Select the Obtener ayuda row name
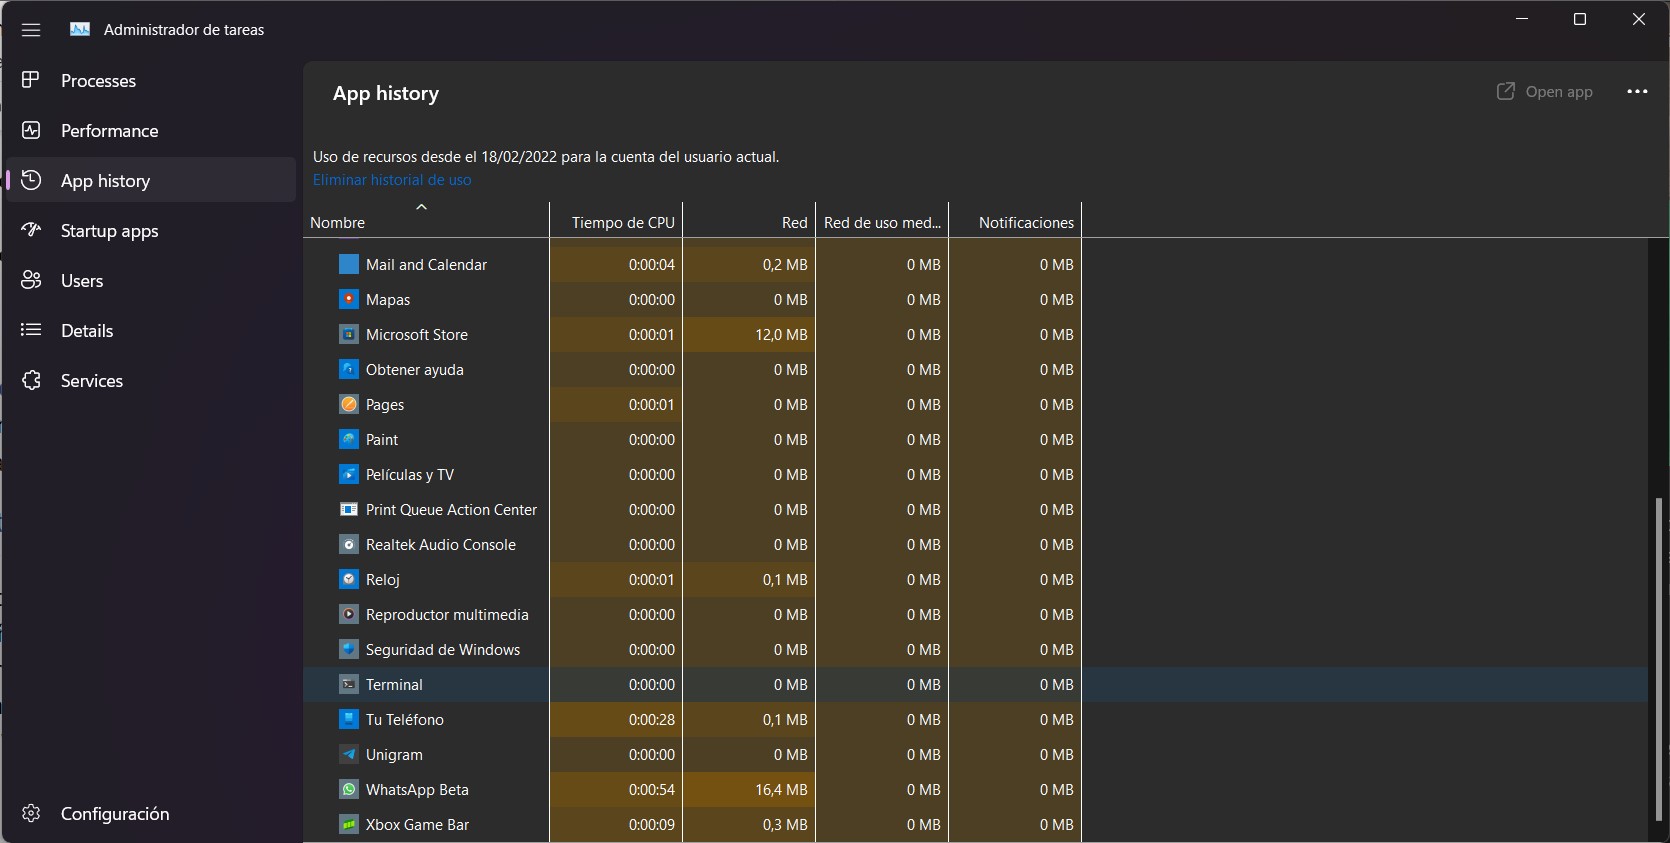This screenshot has width=1670, height=843. point(415,370)
